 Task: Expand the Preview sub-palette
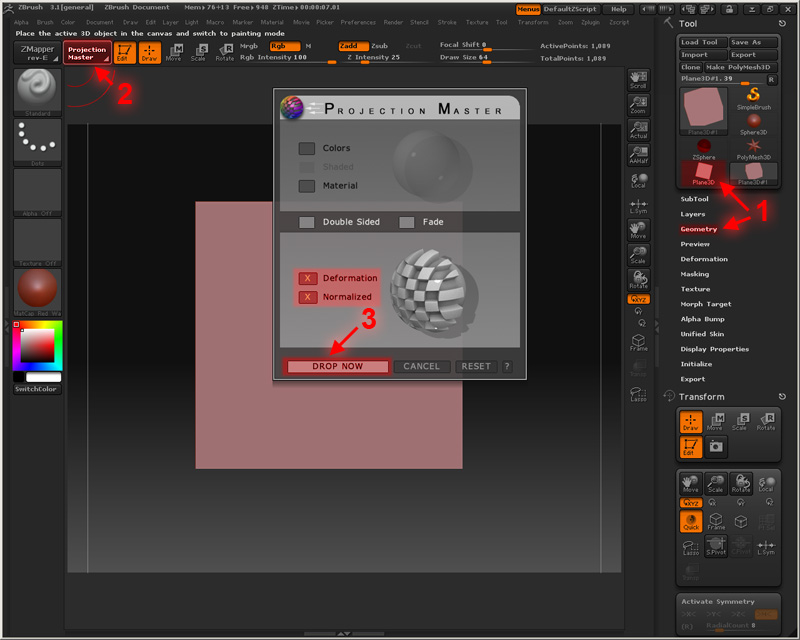point(695,244)
